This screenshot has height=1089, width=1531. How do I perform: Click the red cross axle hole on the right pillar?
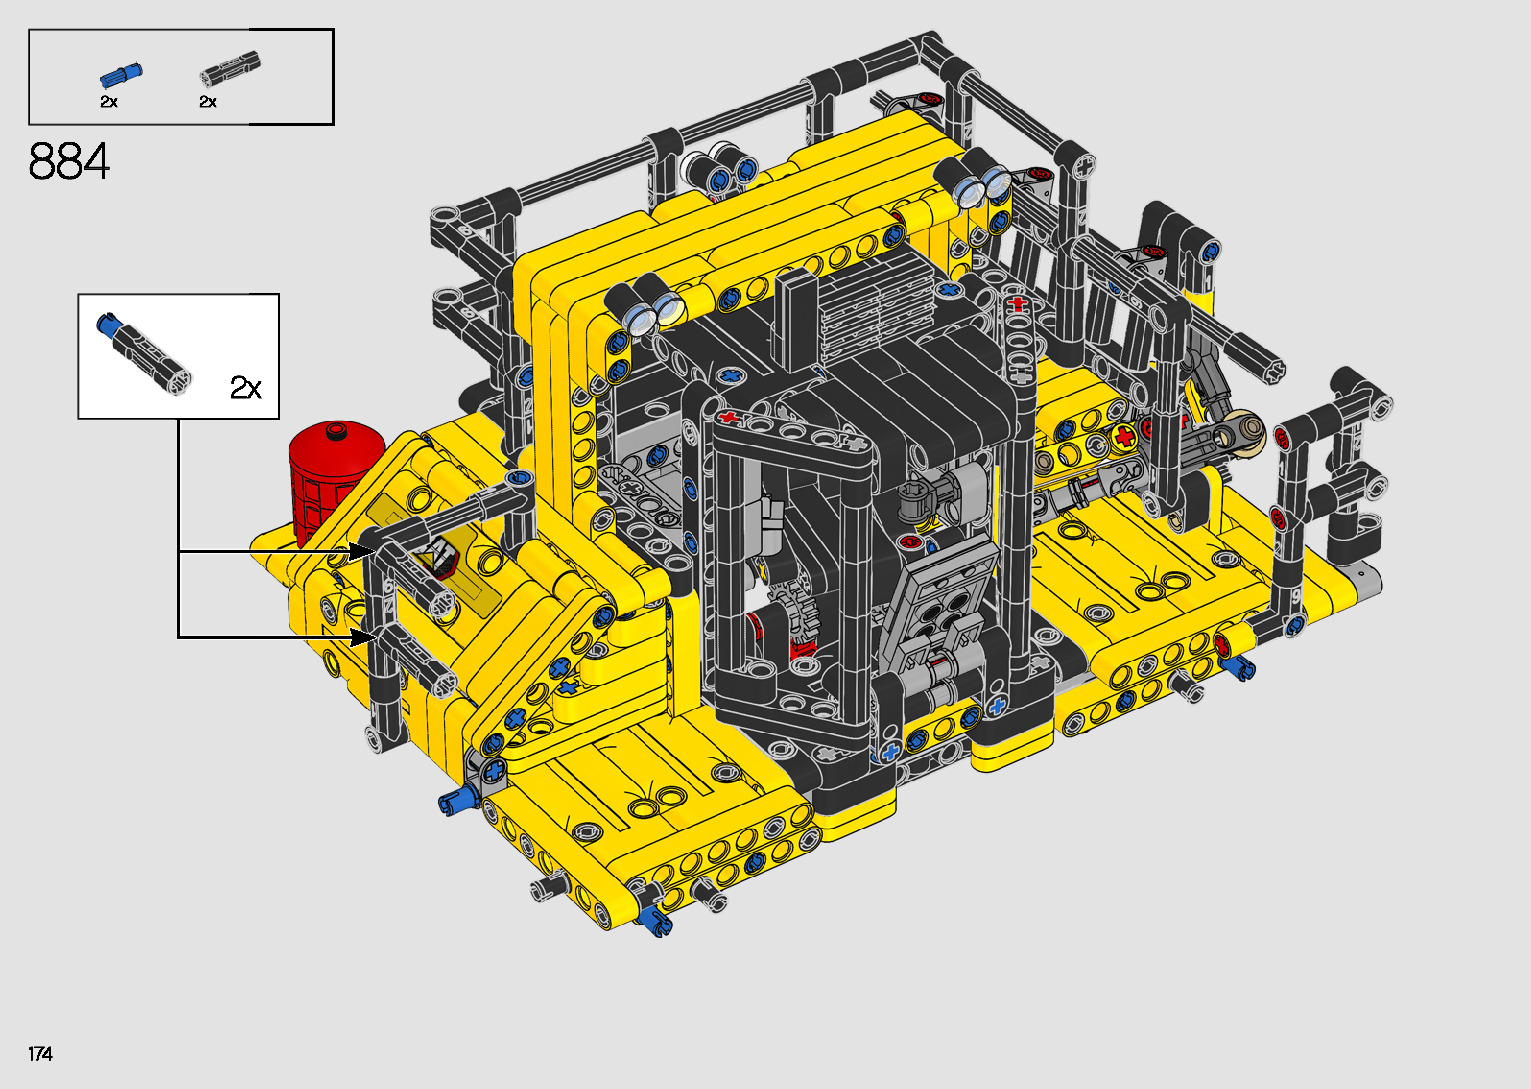(x=1018, y=303)
